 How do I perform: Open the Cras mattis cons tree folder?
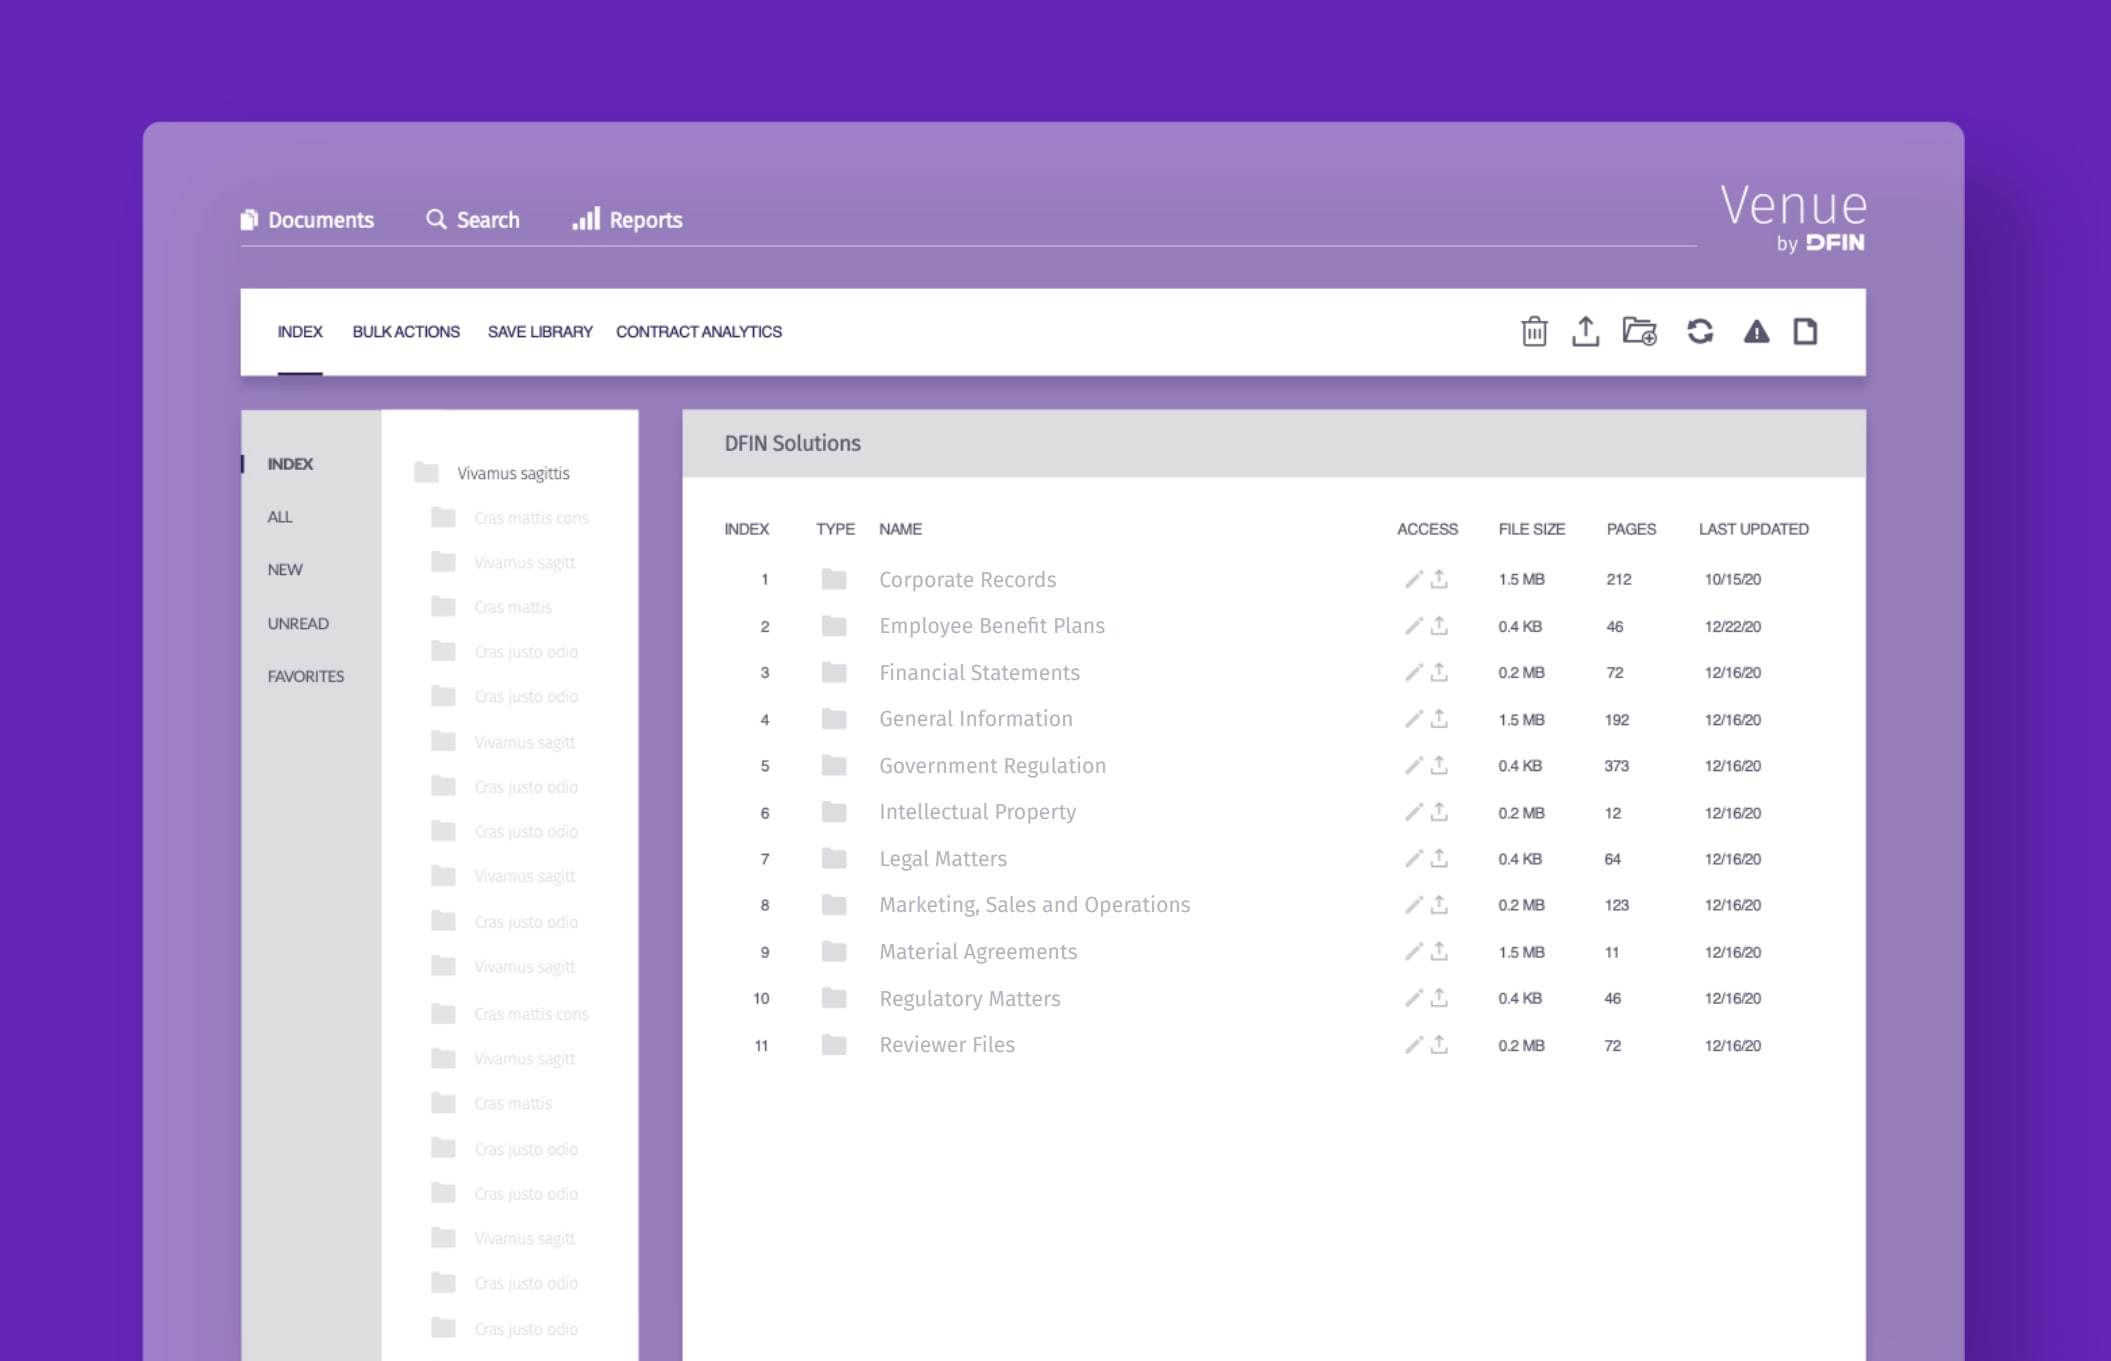[x=530, y=518]
